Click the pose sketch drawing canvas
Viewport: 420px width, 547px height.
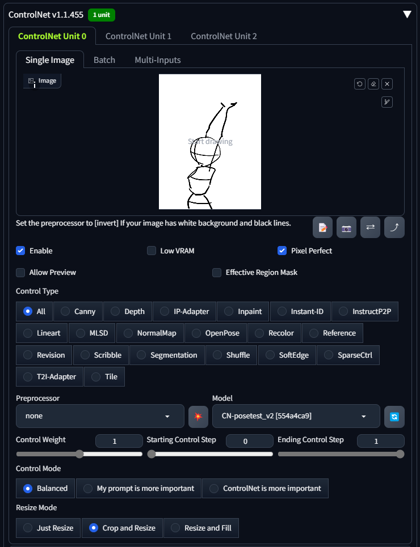pos(210,141)
